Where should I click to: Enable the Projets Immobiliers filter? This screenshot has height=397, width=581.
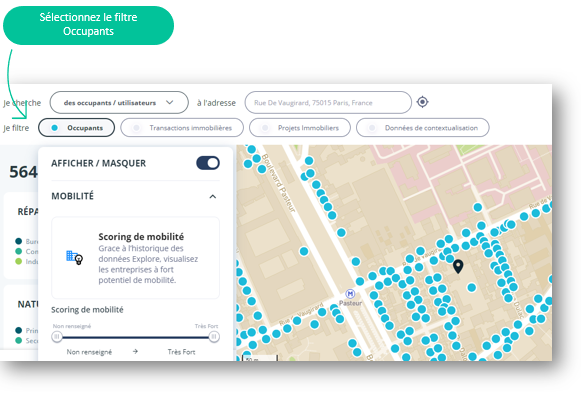[300, 128]
